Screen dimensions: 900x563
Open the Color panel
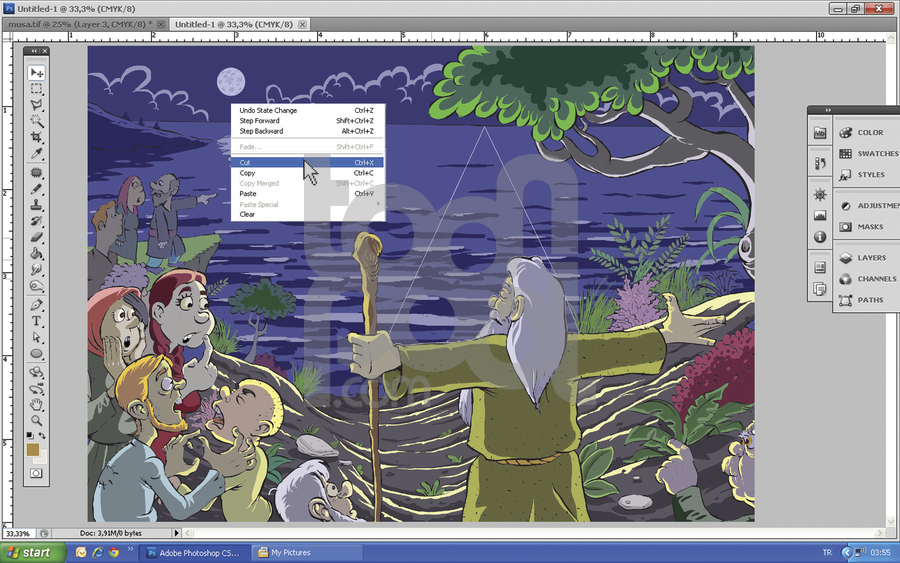867,133
